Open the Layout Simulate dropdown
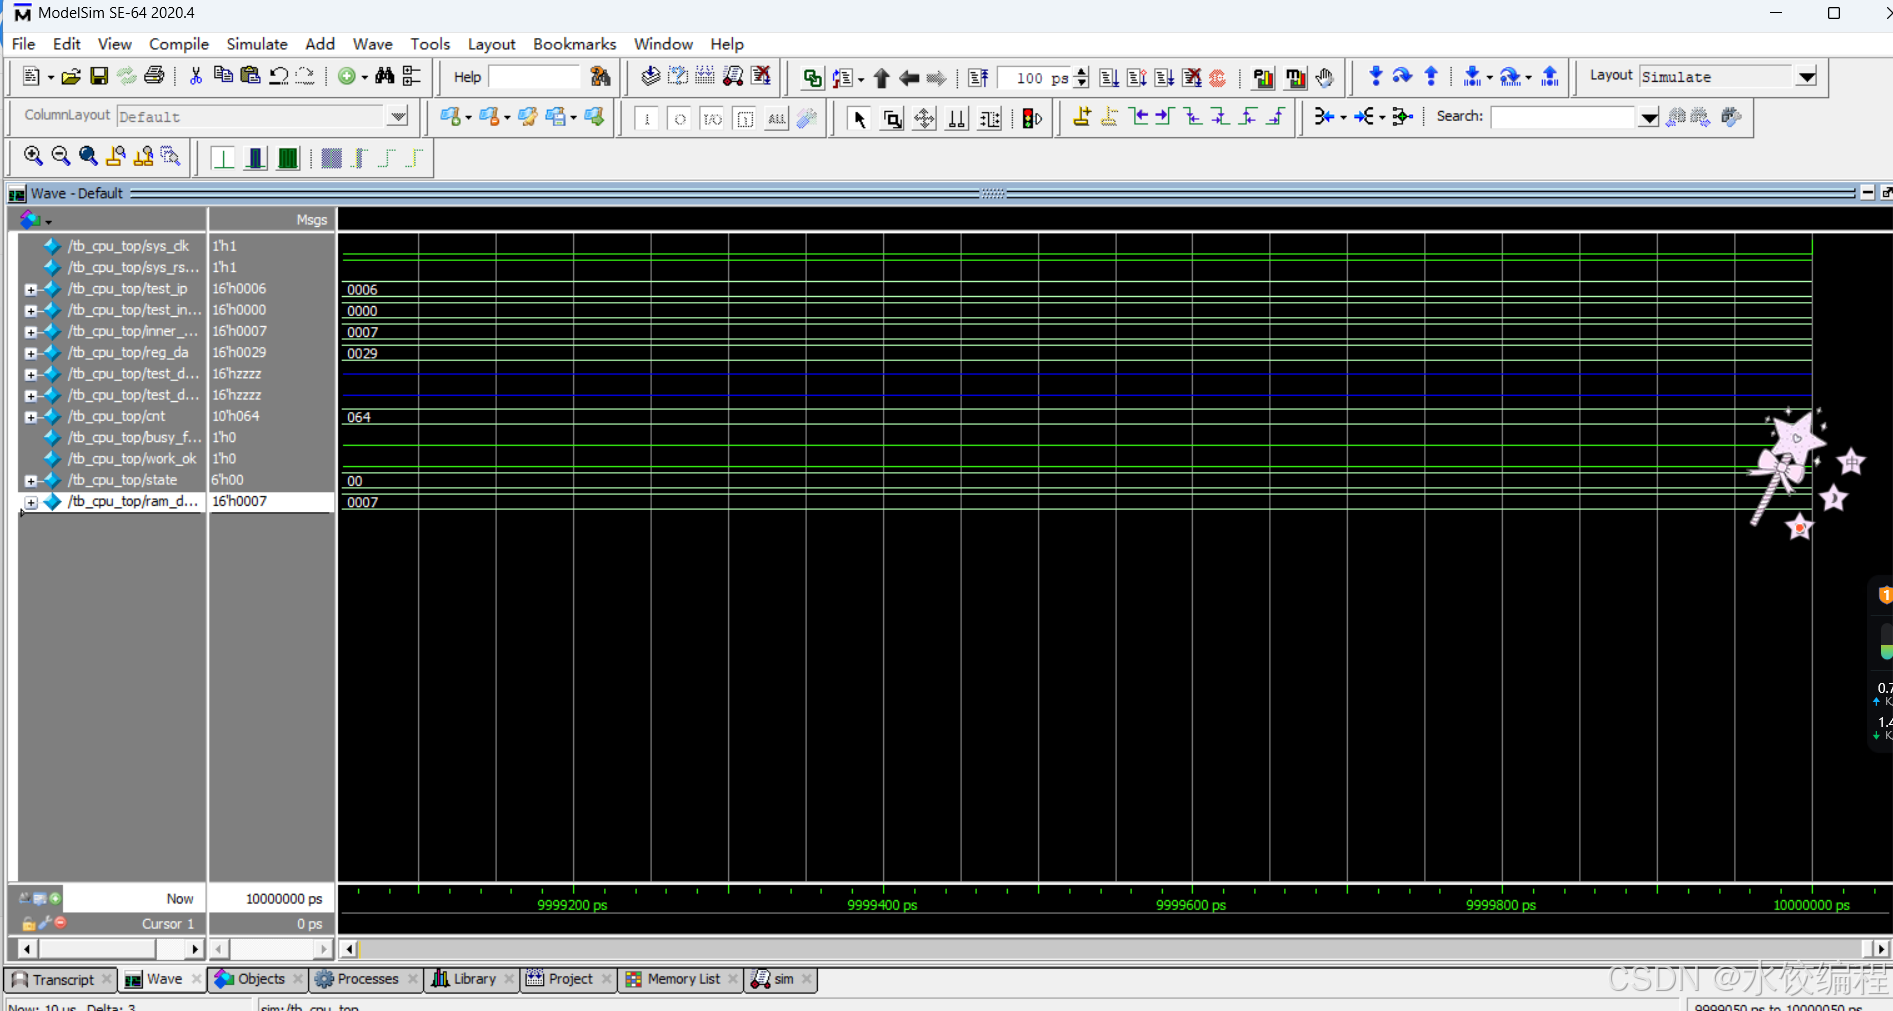 click(x=1806, y=77)
